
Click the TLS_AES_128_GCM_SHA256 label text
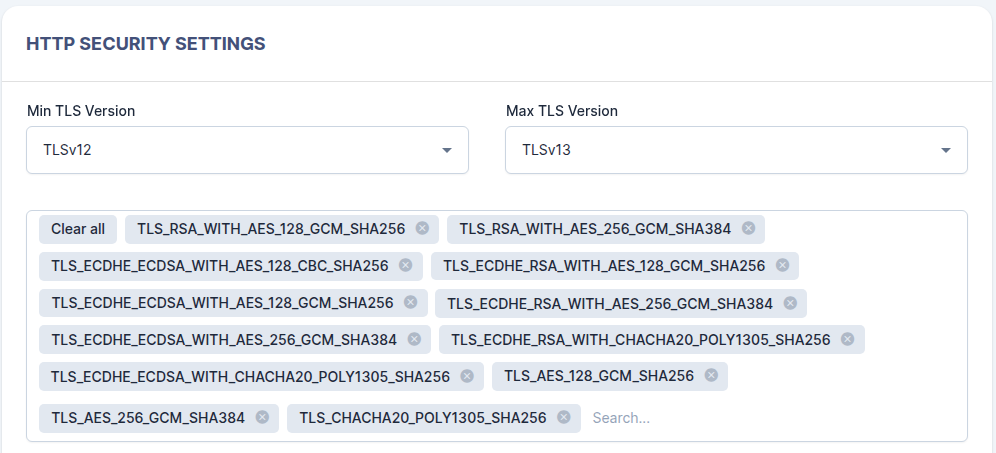[599, 376]
